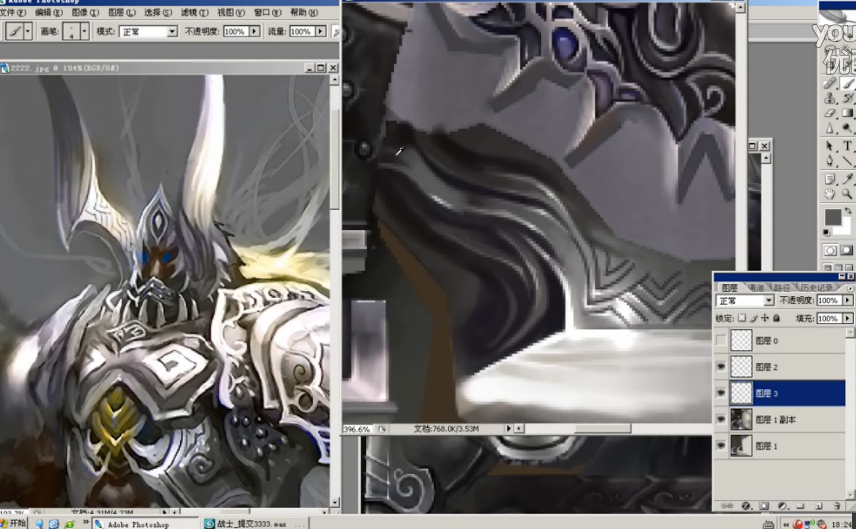Image resolution: width=856 pixels, height=529 pixels.
Task: Switch to the 路径 paths tab
Action: (x=781, y=288)
